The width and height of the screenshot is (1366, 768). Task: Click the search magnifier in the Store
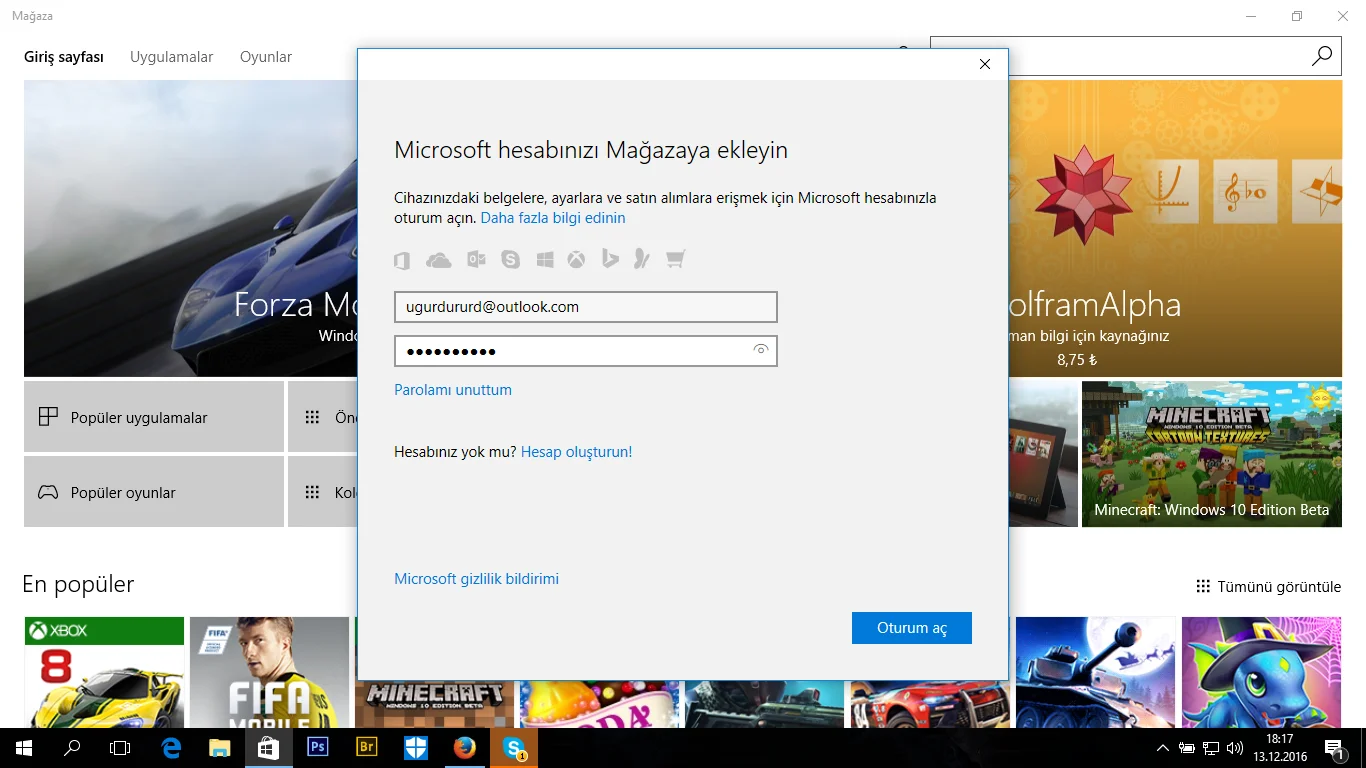1321,56
